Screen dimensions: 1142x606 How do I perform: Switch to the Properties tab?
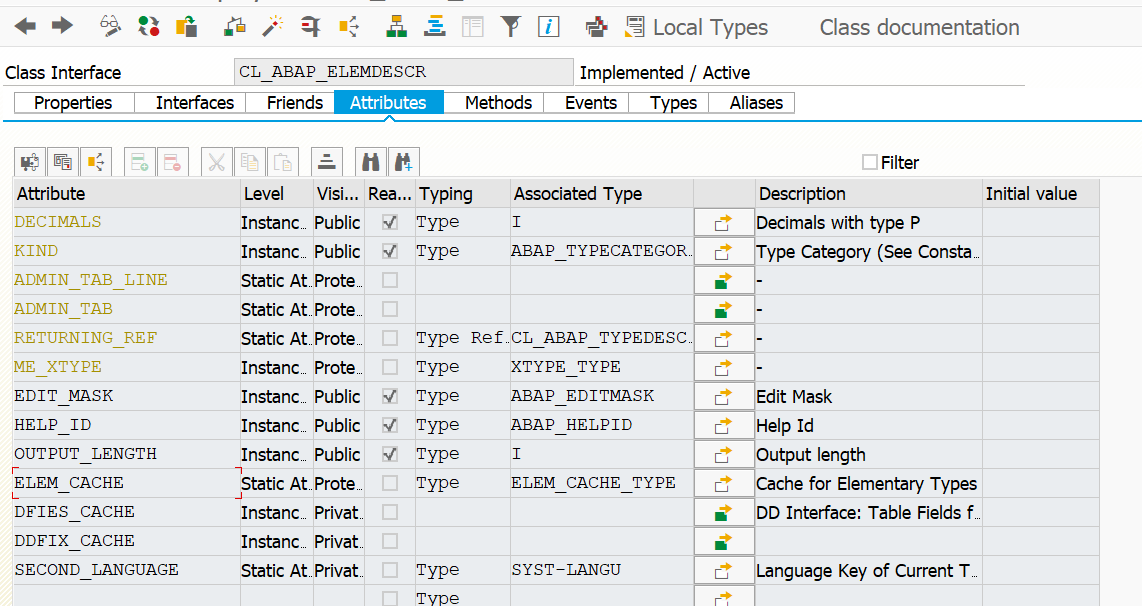74,103
